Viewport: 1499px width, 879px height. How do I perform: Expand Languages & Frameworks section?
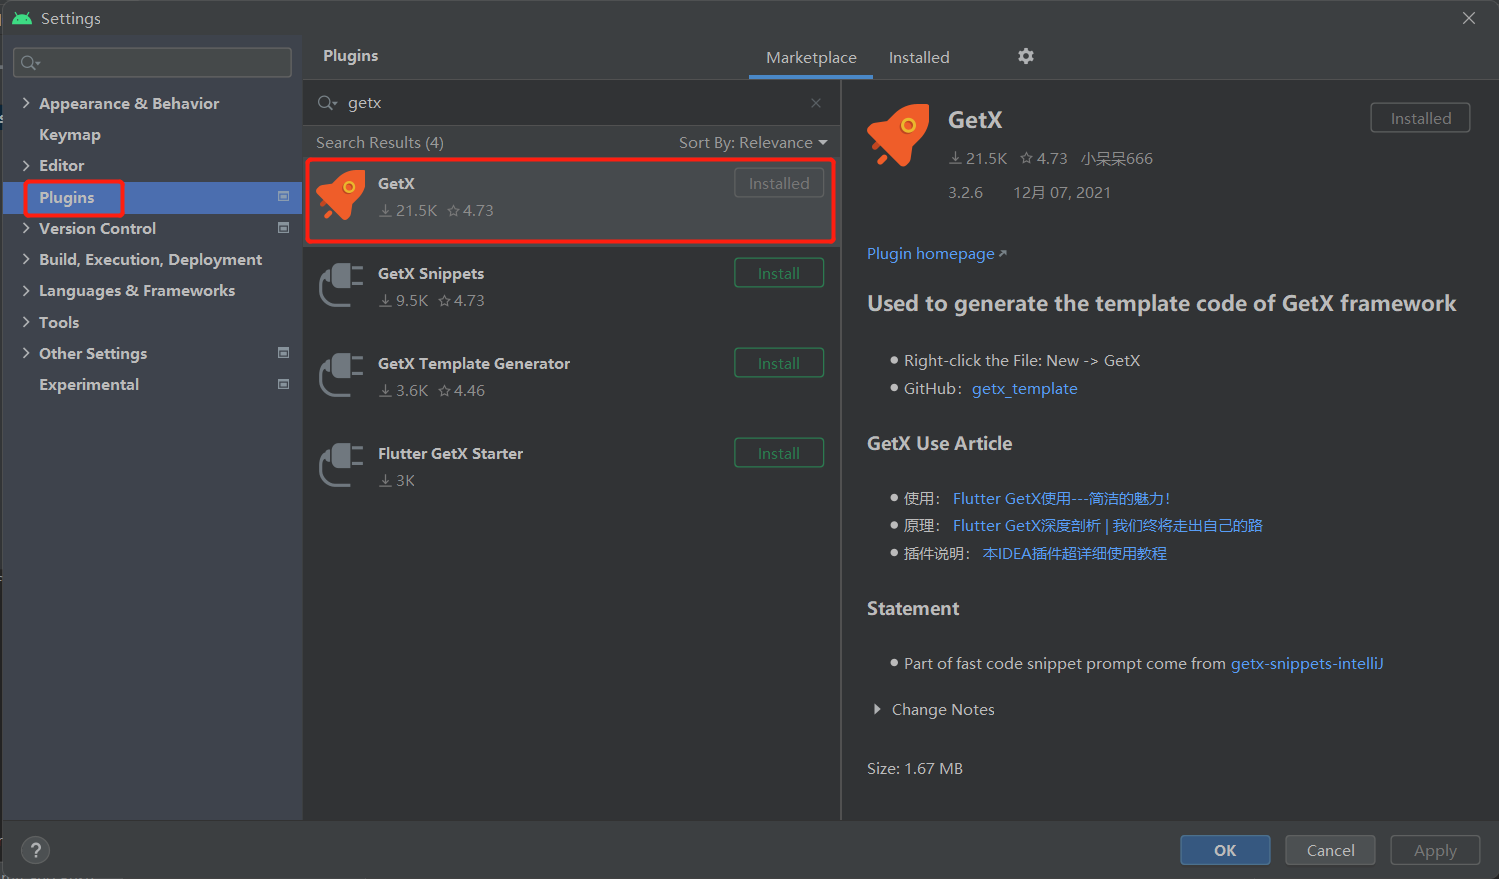point(26,290)
